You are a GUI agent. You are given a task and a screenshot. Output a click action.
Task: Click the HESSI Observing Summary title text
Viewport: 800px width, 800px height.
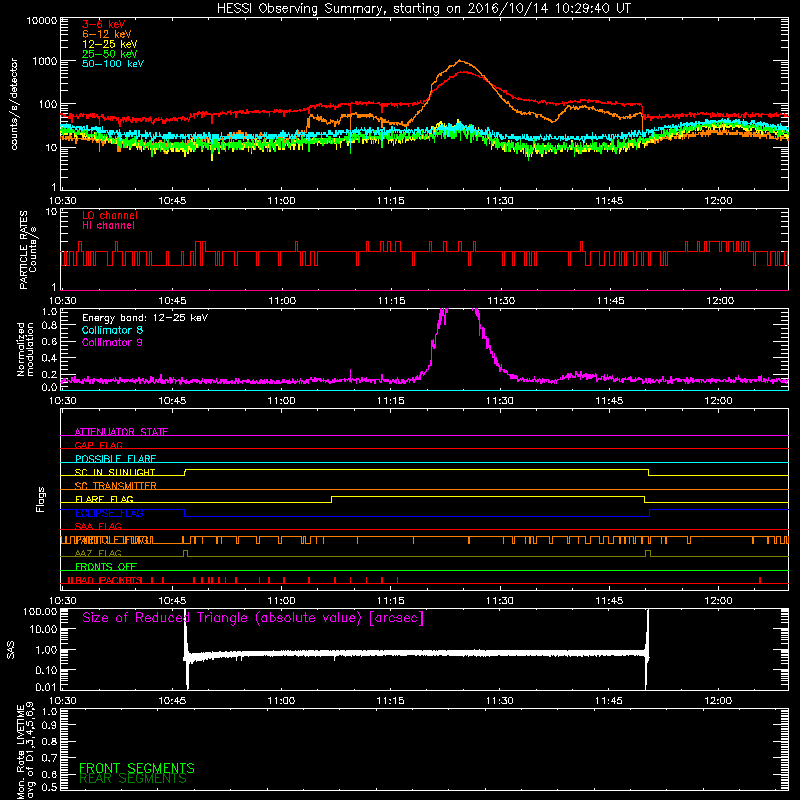[423, 9]
